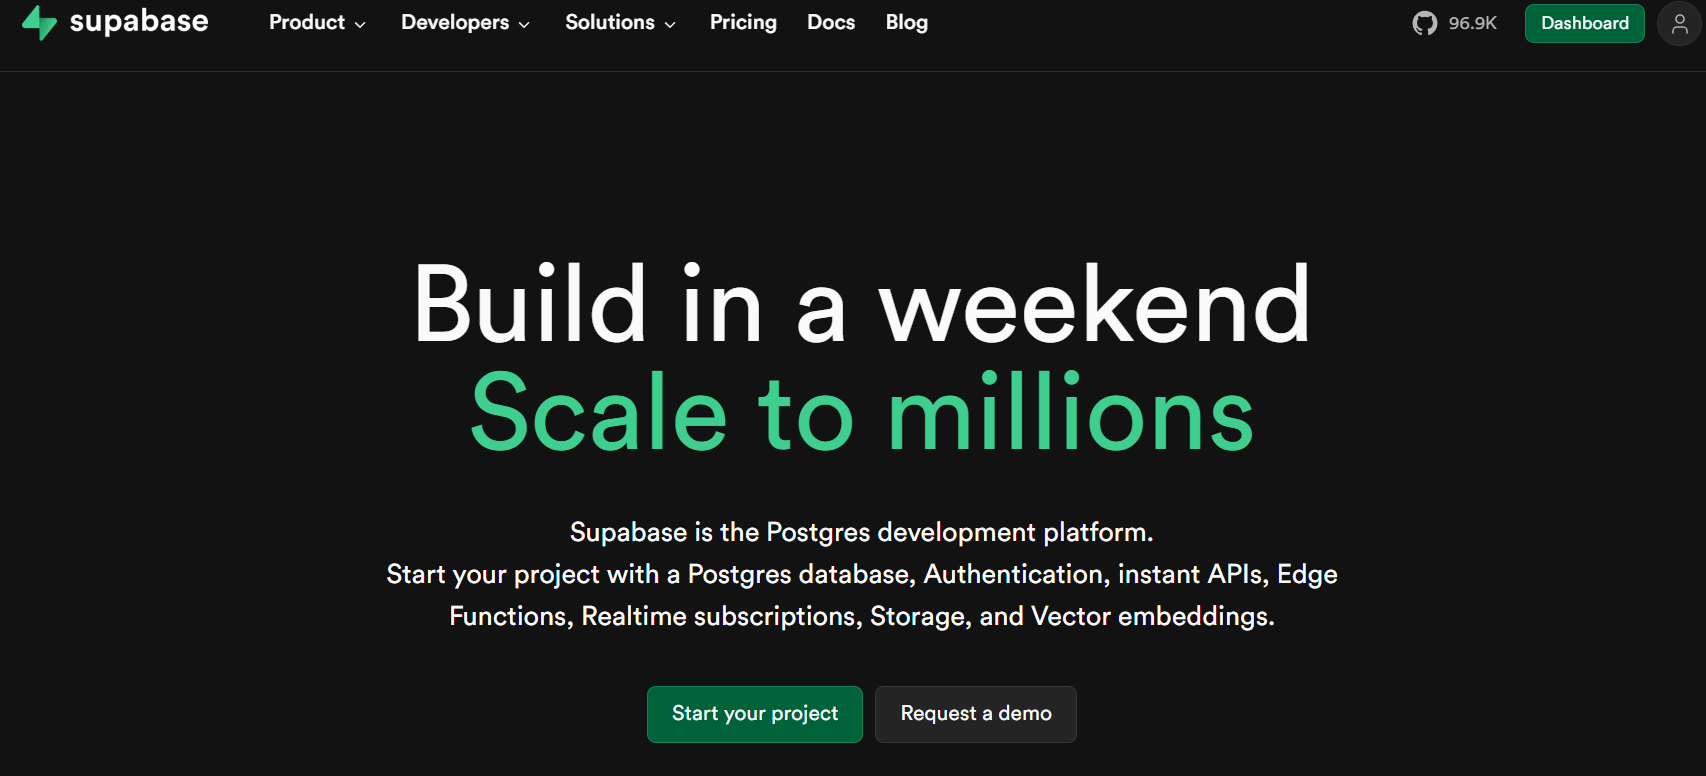The height and width of the screenshot is (776, 1706).
Task: Expand the Product dropdown menu
Action: tap(307, 22)
